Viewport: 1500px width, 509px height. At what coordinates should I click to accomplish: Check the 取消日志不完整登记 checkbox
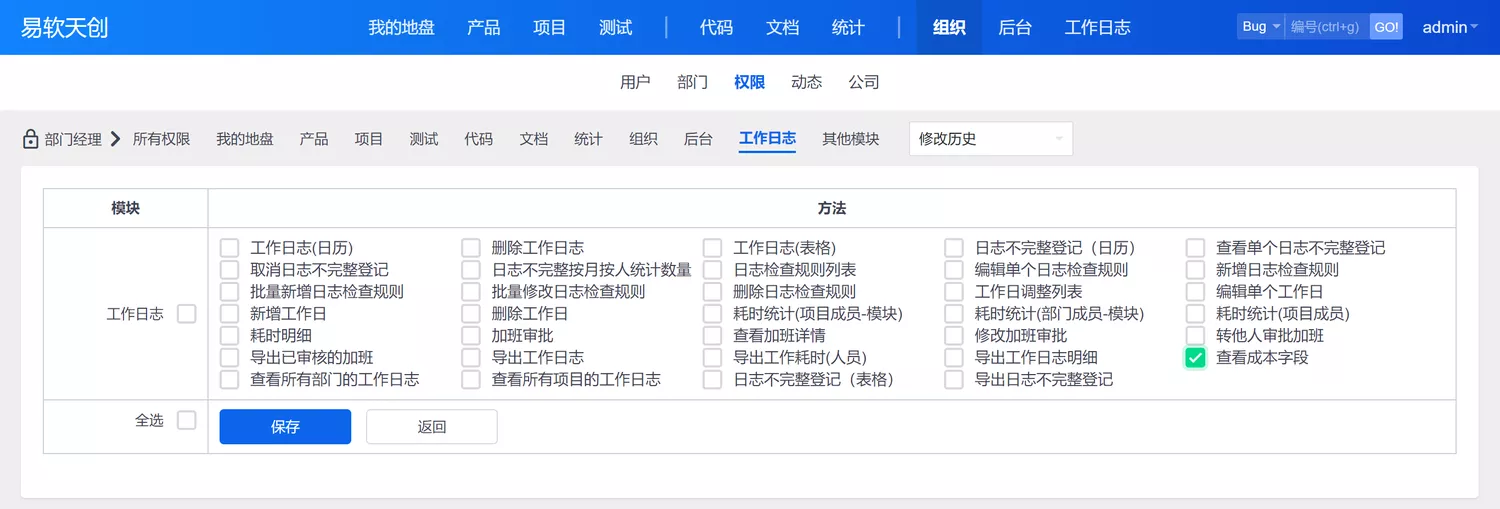click(x=230, y=270)
